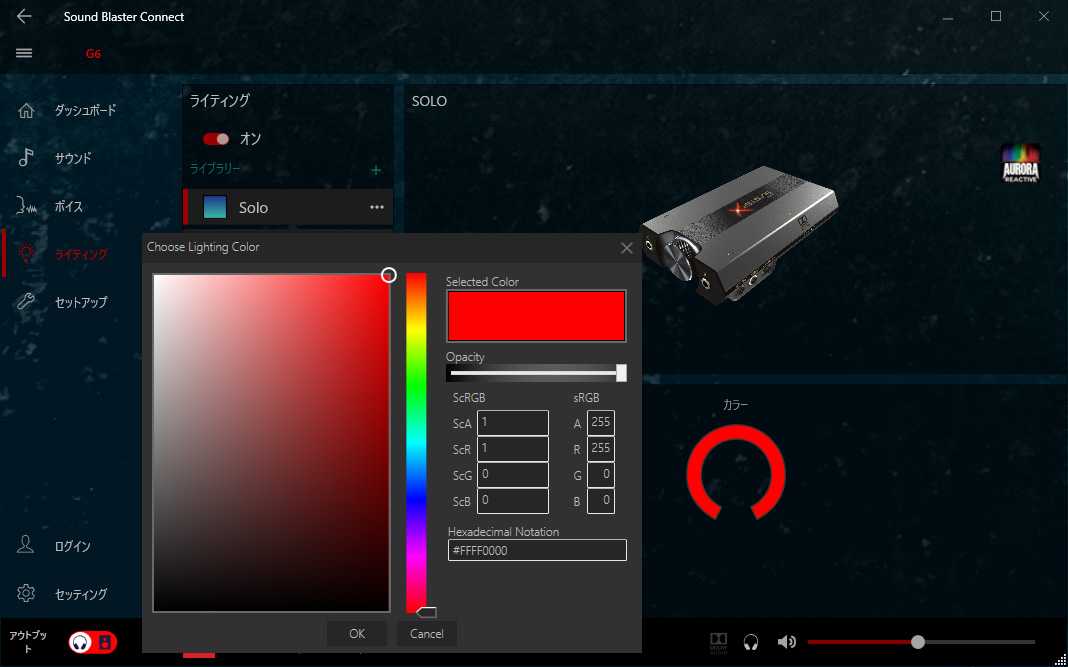Mute audio with speaker icon
1068x667 pixels.
pyautogui.click(x=787, y=642)
